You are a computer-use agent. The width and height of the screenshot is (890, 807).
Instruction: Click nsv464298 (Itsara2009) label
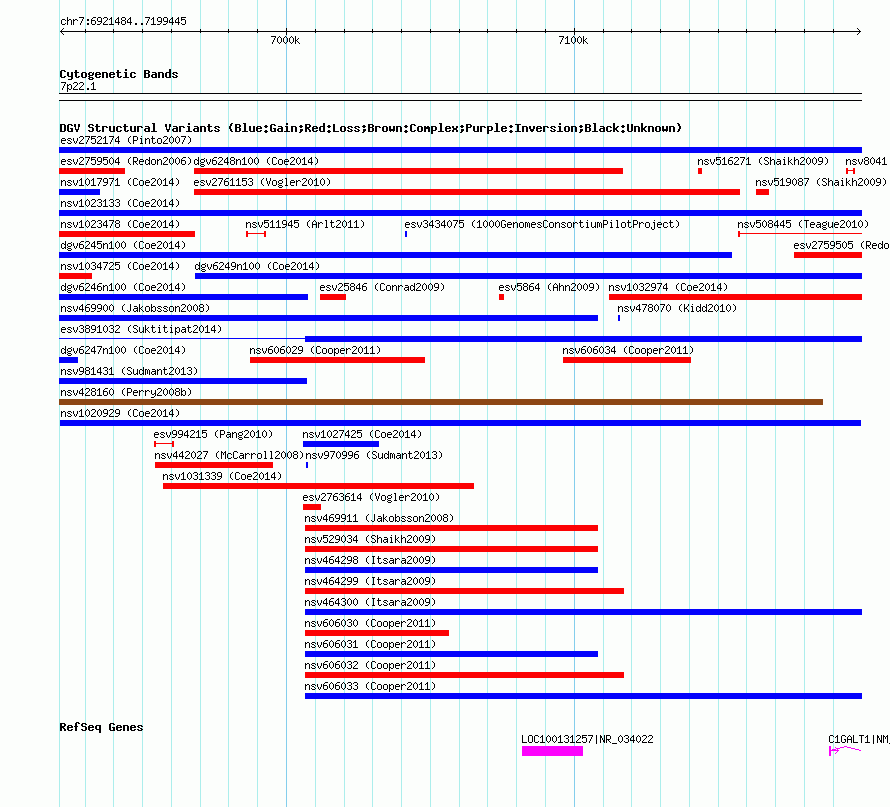pos(370,560)
